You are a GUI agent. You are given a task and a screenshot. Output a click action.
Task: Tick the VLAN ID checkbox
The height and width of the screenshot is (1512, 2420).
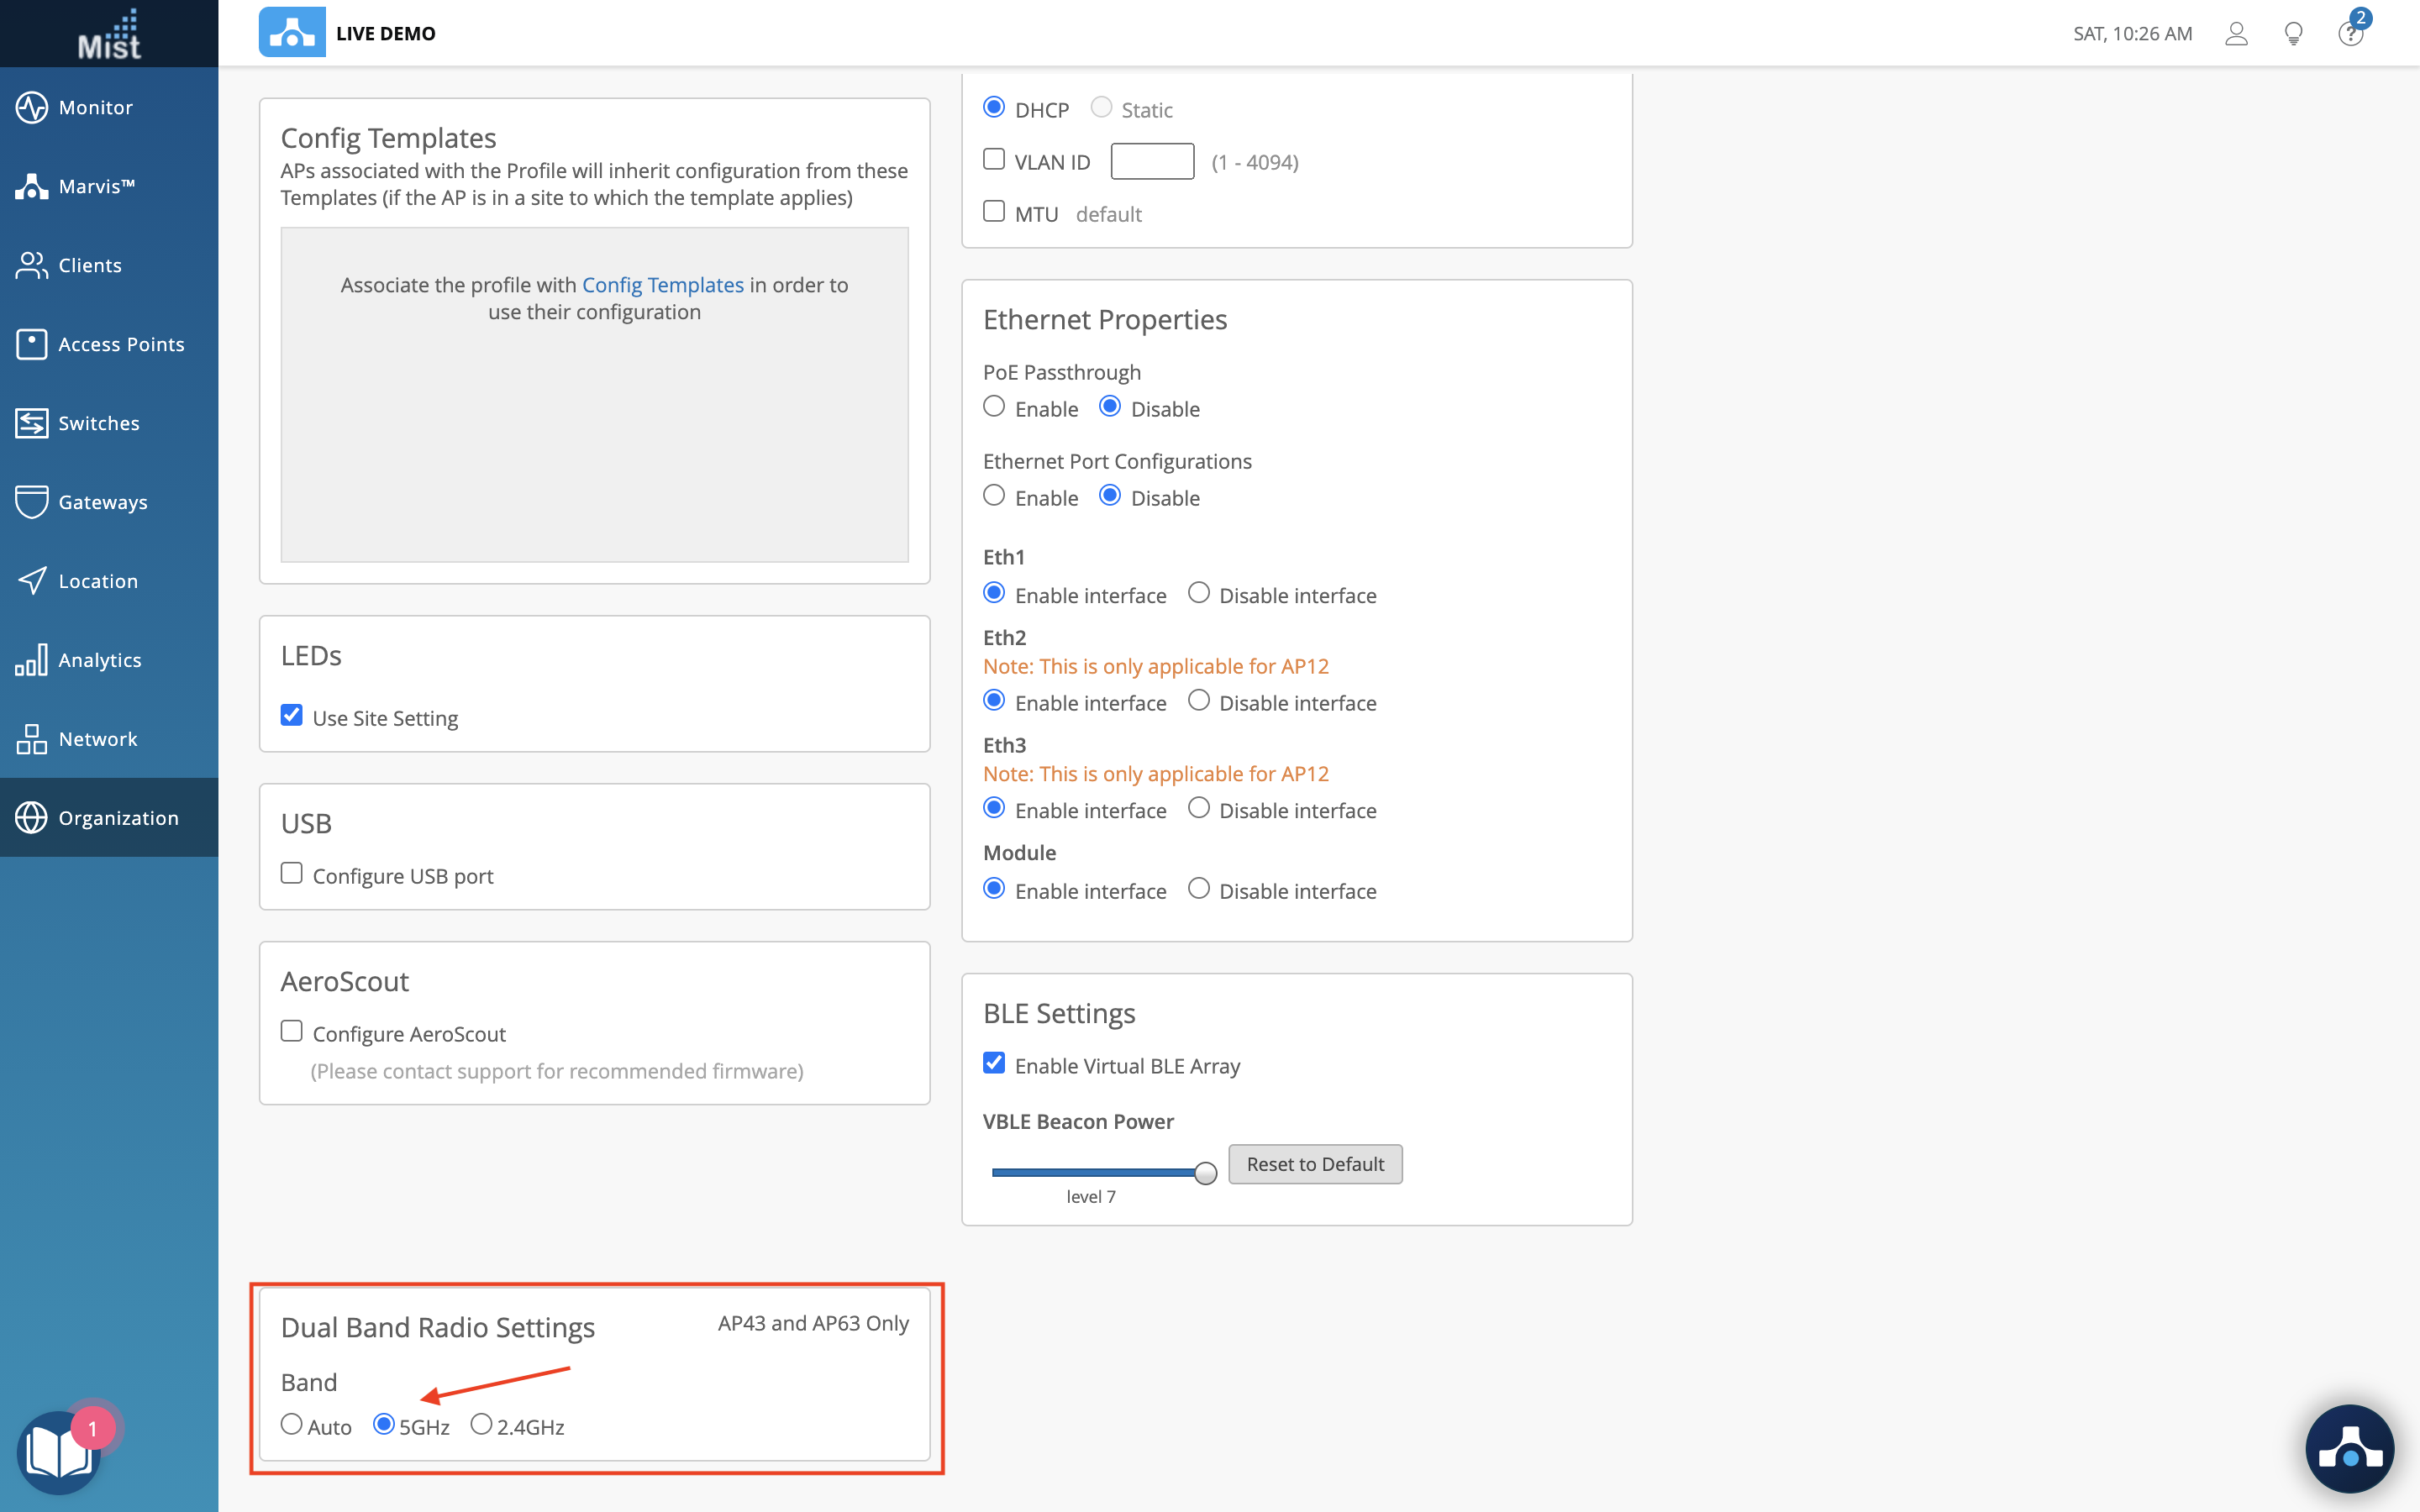click(994, 160)
